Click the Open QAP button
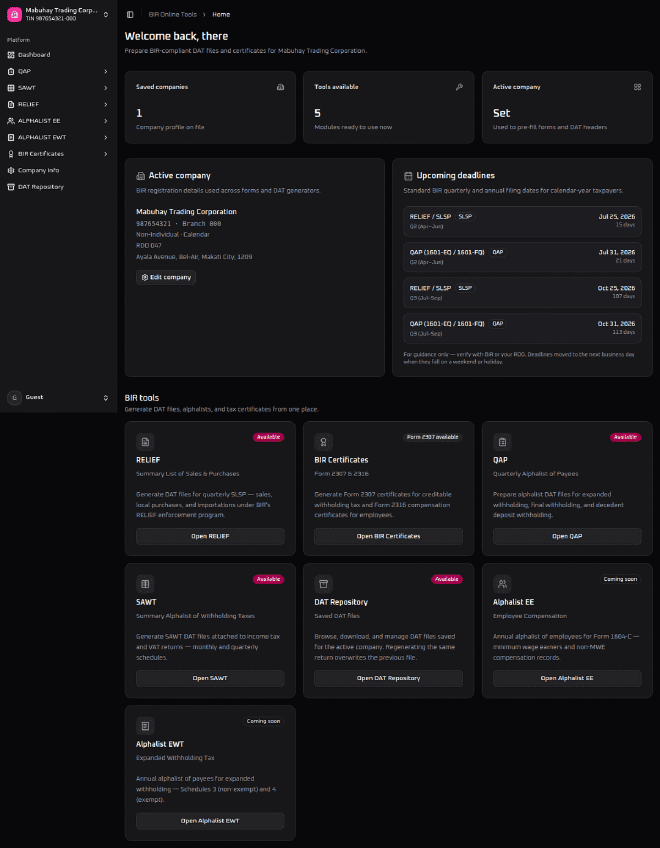The height and width of the screenshot is (848, 660). click(567, 536)
